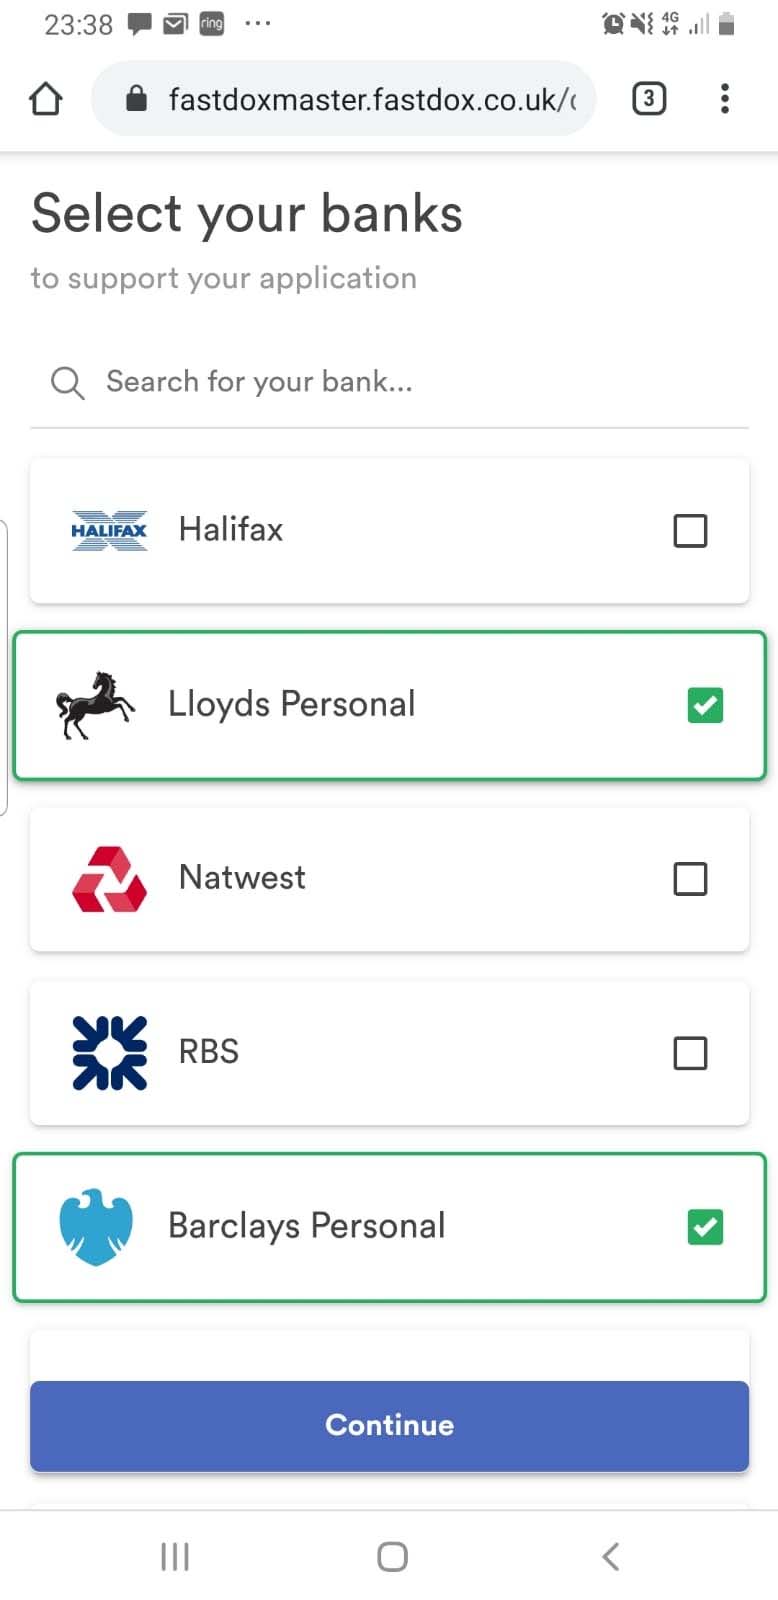The height and width of the screenshot is (1600, 778).
Task: Tap the fastdox URL address bar
Action: click(370, 99)
